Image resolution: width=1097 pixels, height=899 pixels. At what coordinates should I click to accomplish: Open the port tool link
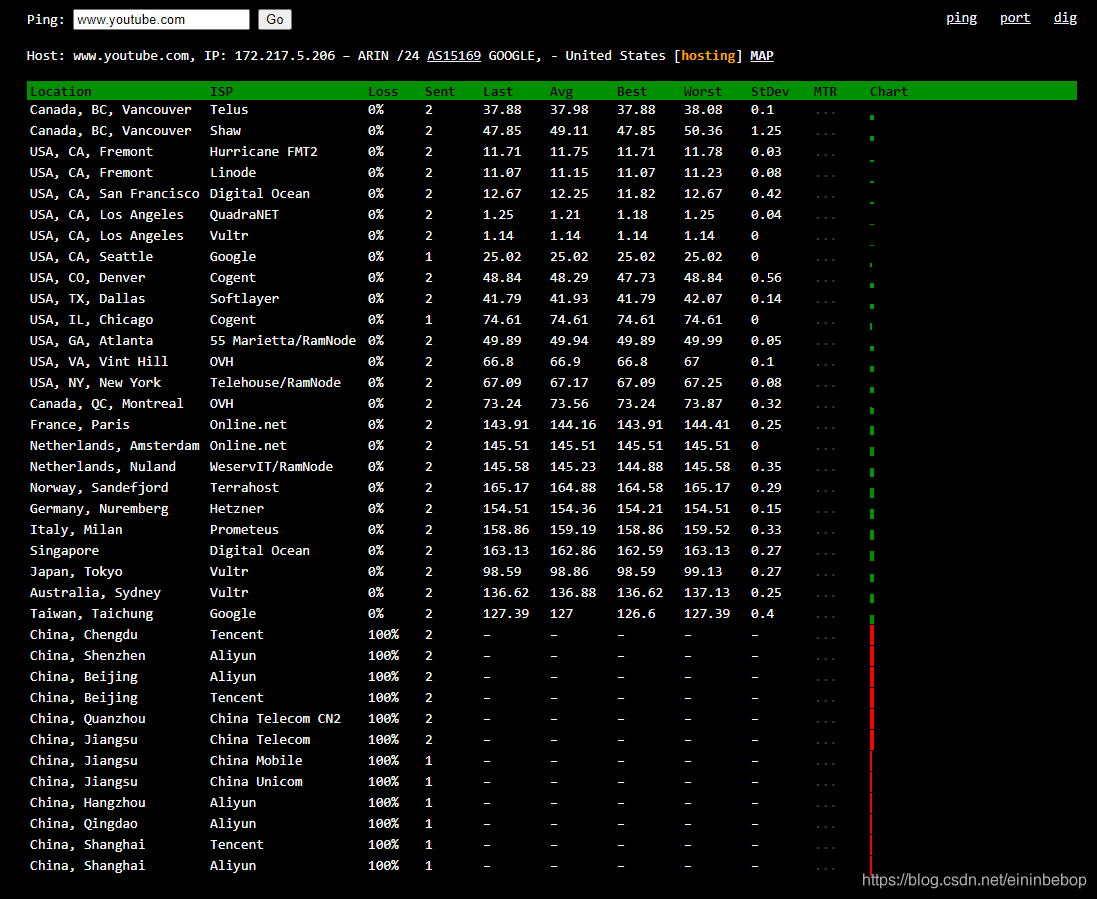pos(1014,18)
